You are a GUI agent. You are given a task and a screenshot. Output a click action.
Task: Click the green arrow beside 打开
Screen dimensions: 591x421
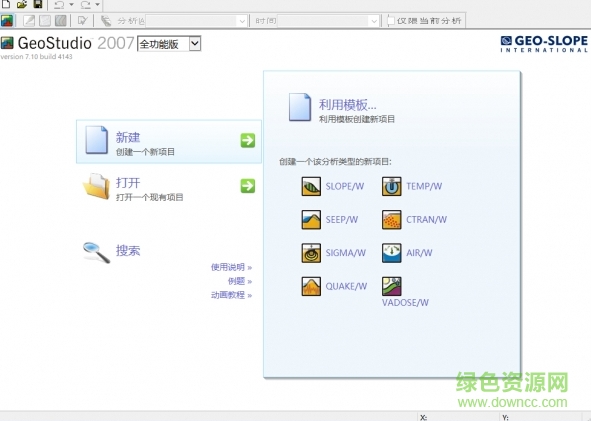point(248,186)
